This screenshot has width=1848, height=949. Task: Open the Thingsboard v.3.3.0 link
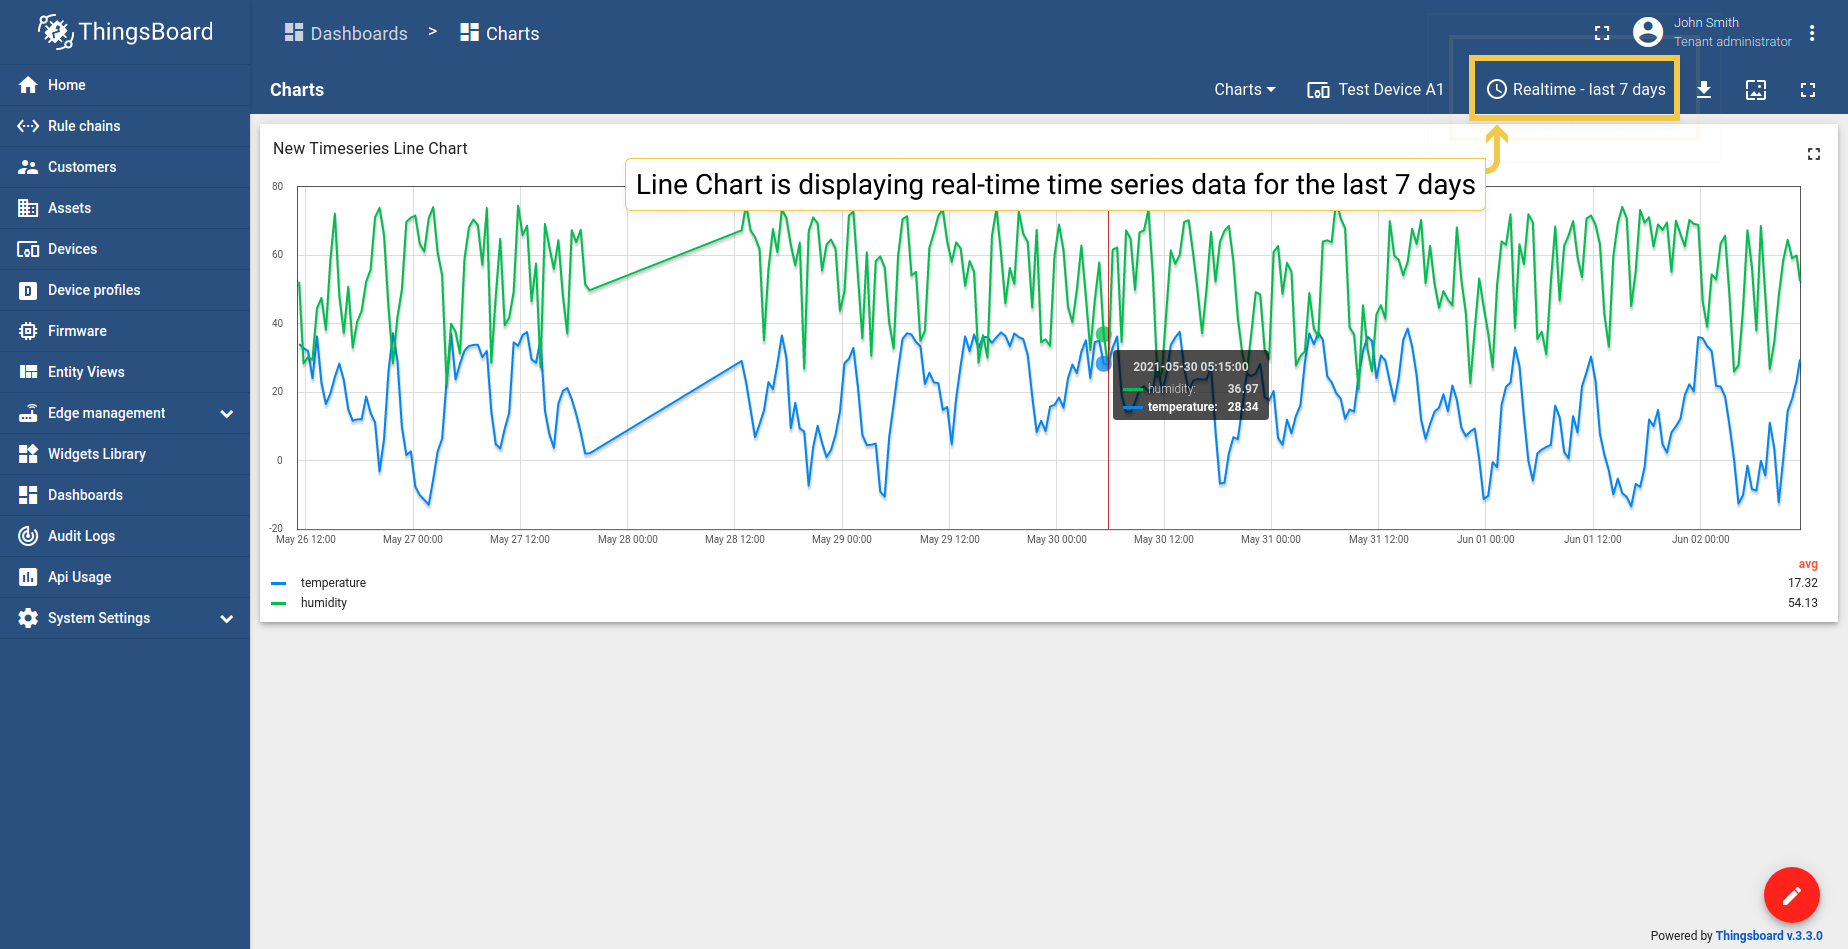(x=1768, y=936)
